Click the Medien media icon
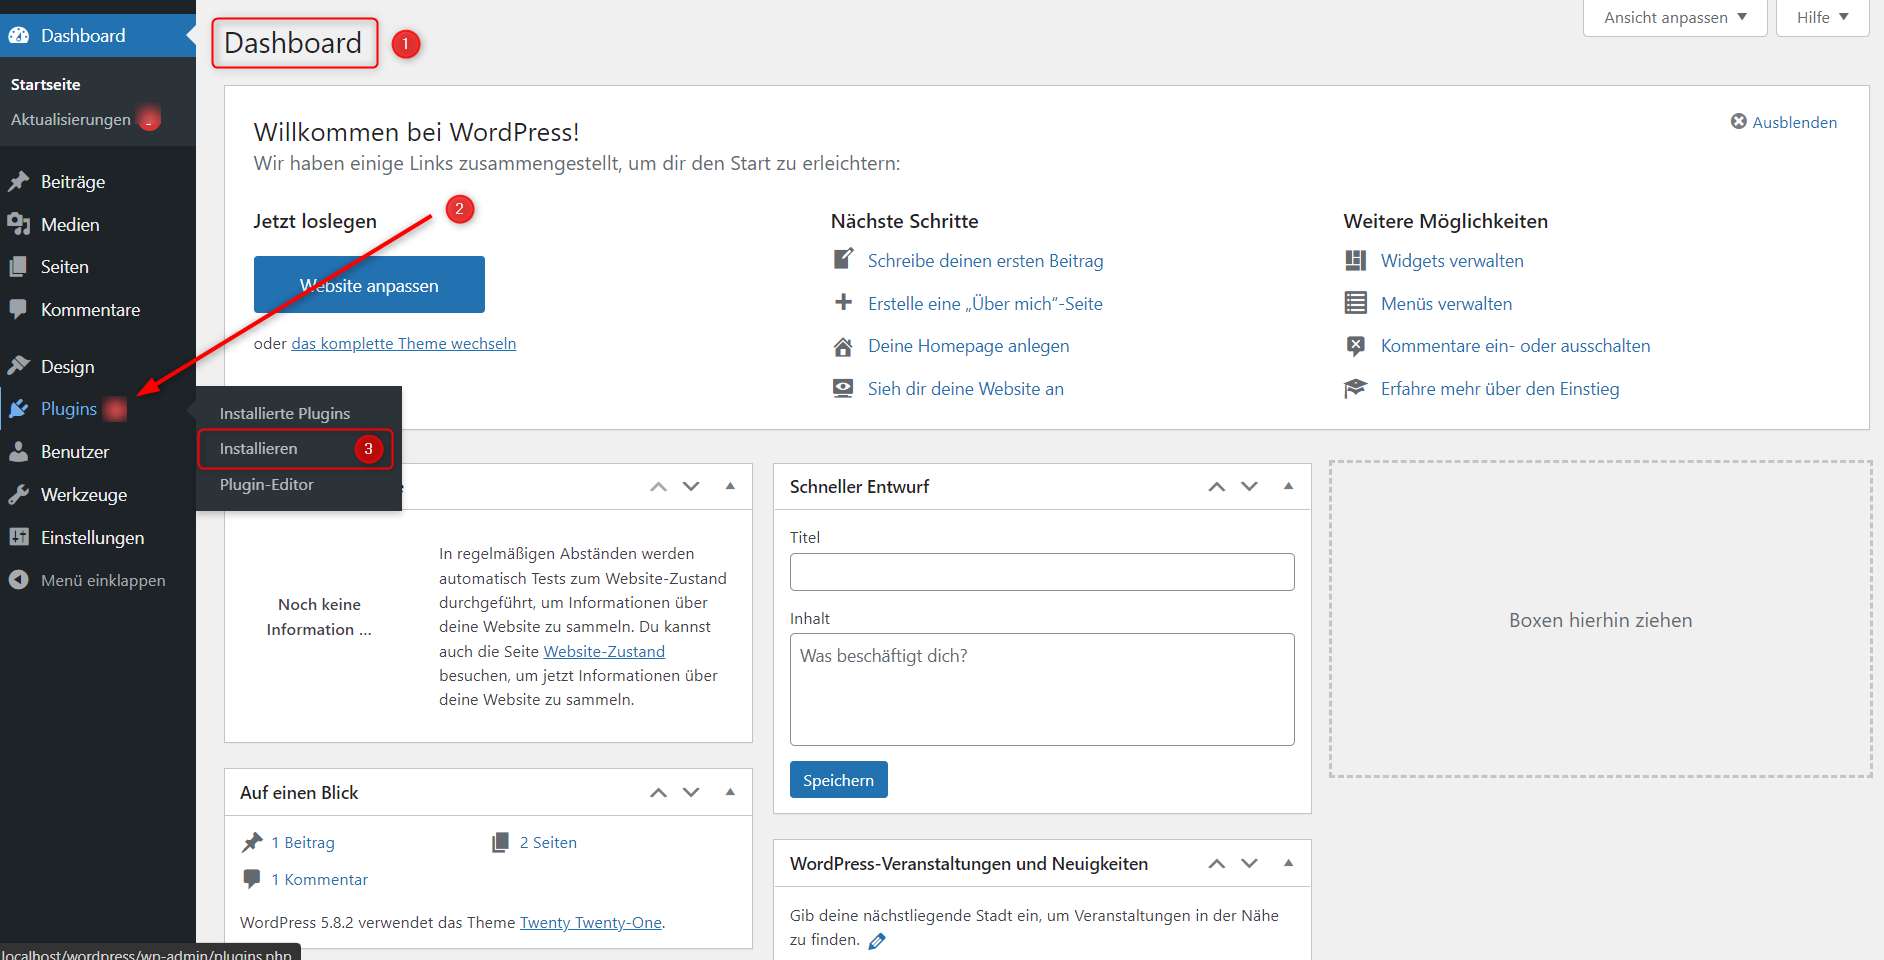The image size is (1884, 960). coord(19,225)
